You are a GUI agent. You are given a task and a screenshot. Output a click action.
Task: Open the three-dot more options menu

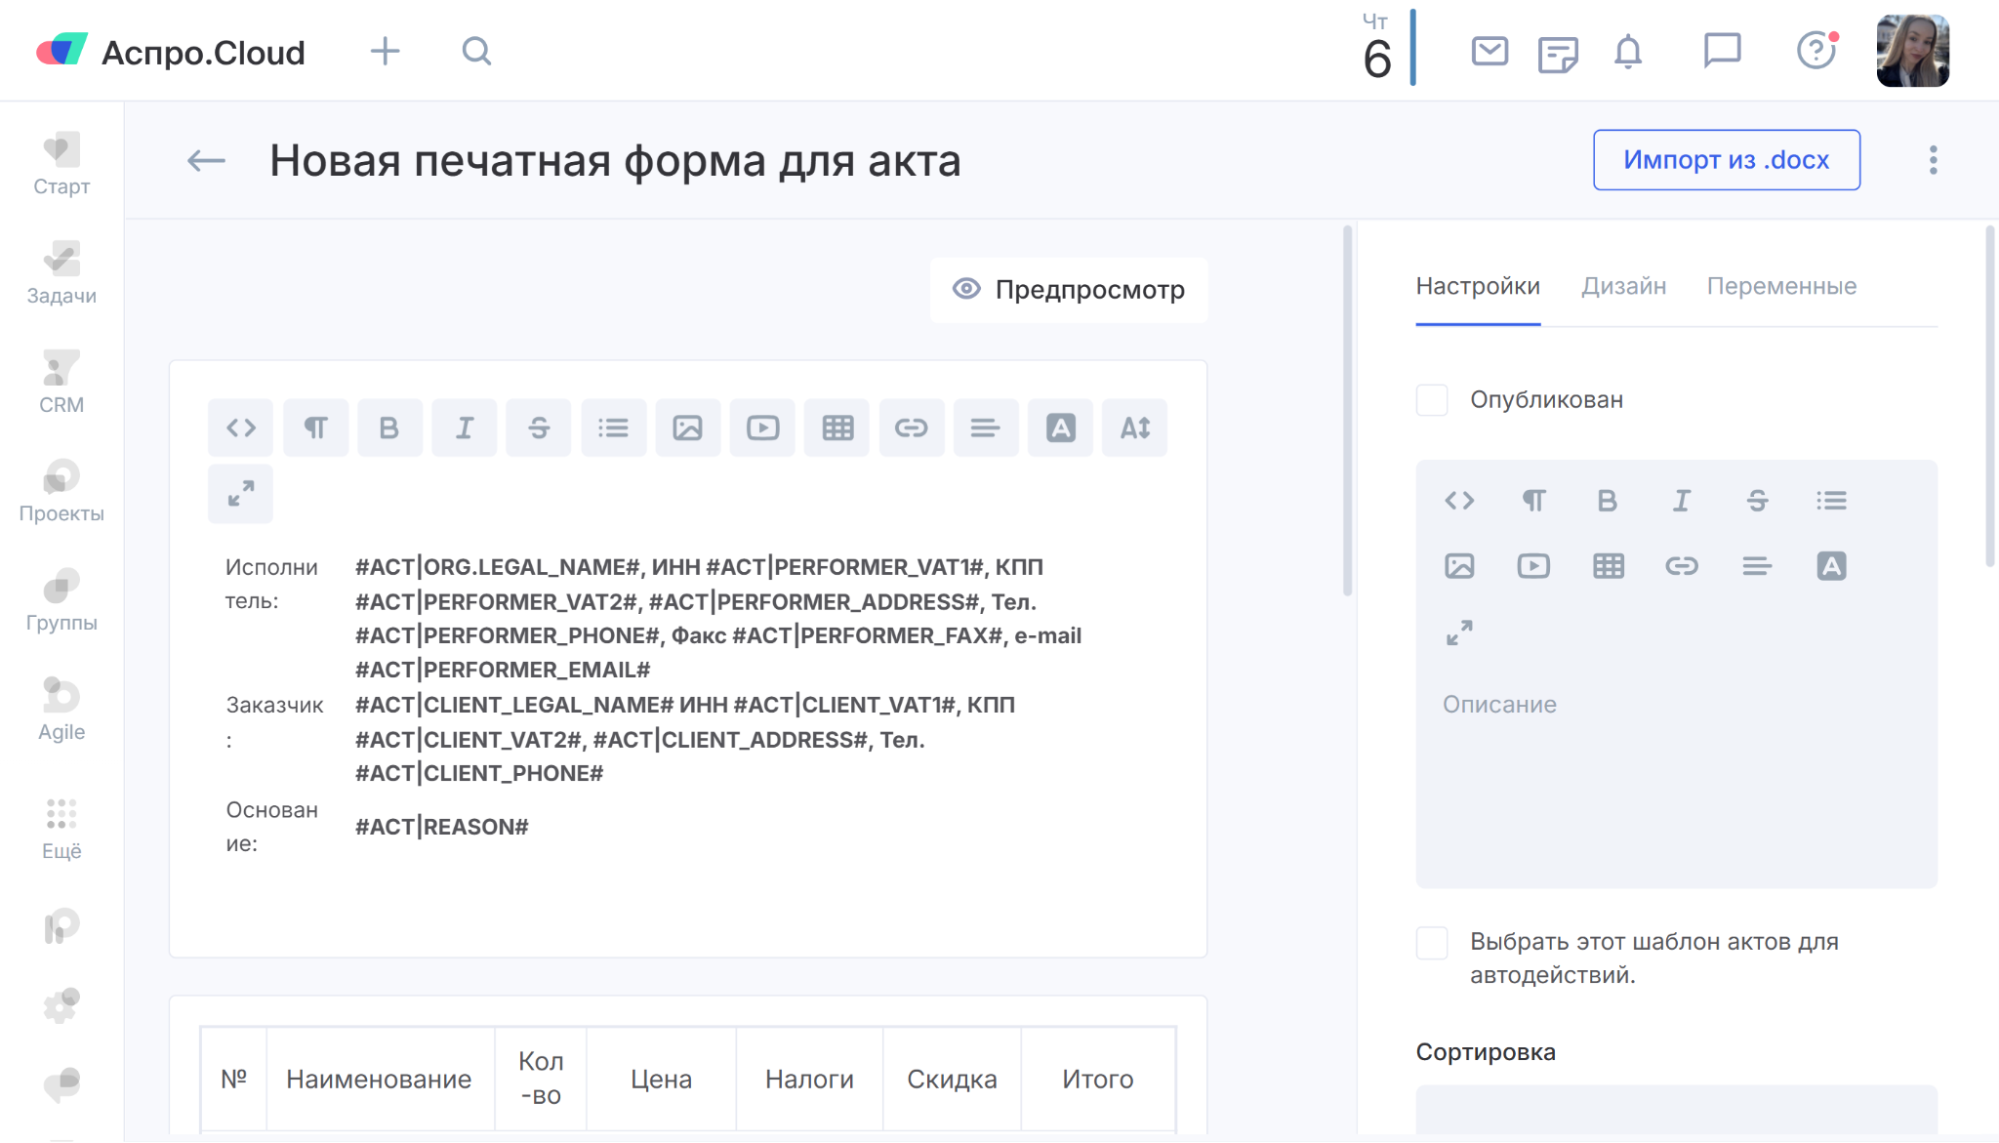pos(1933,160)
